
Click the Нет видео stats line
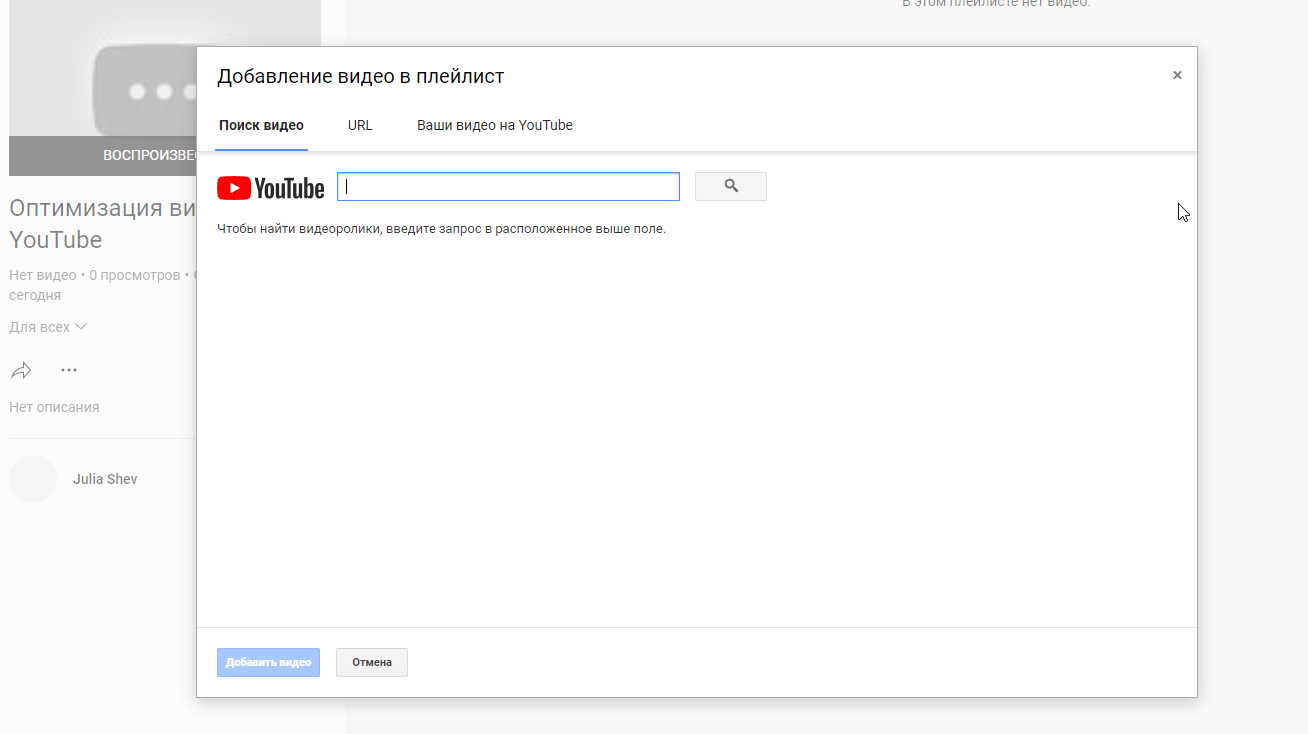[x=43, y=275]
